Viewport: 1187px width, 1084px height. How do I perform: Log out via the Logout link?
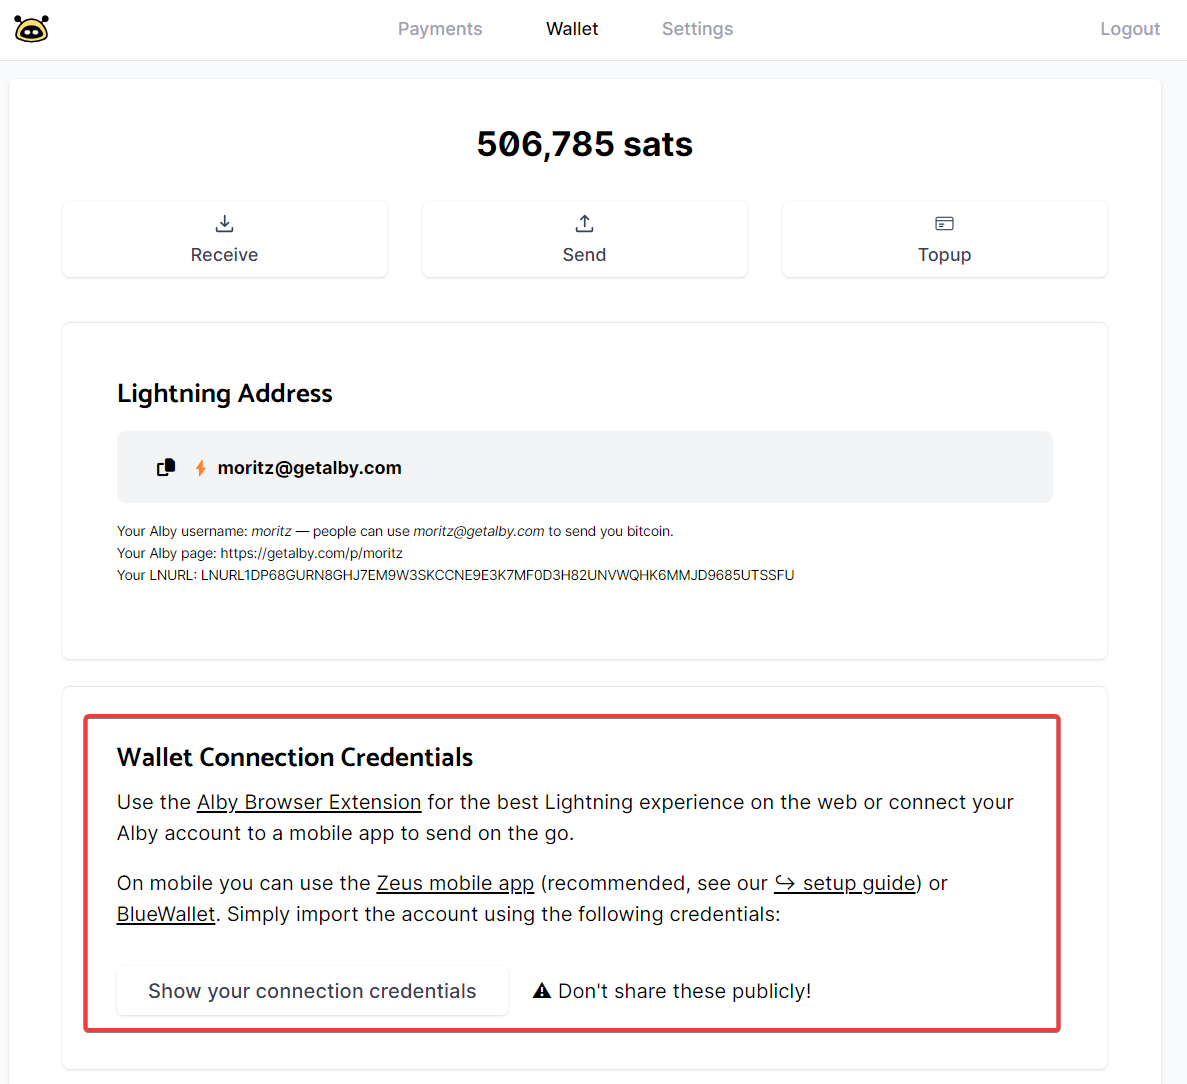click(1130, 29)
